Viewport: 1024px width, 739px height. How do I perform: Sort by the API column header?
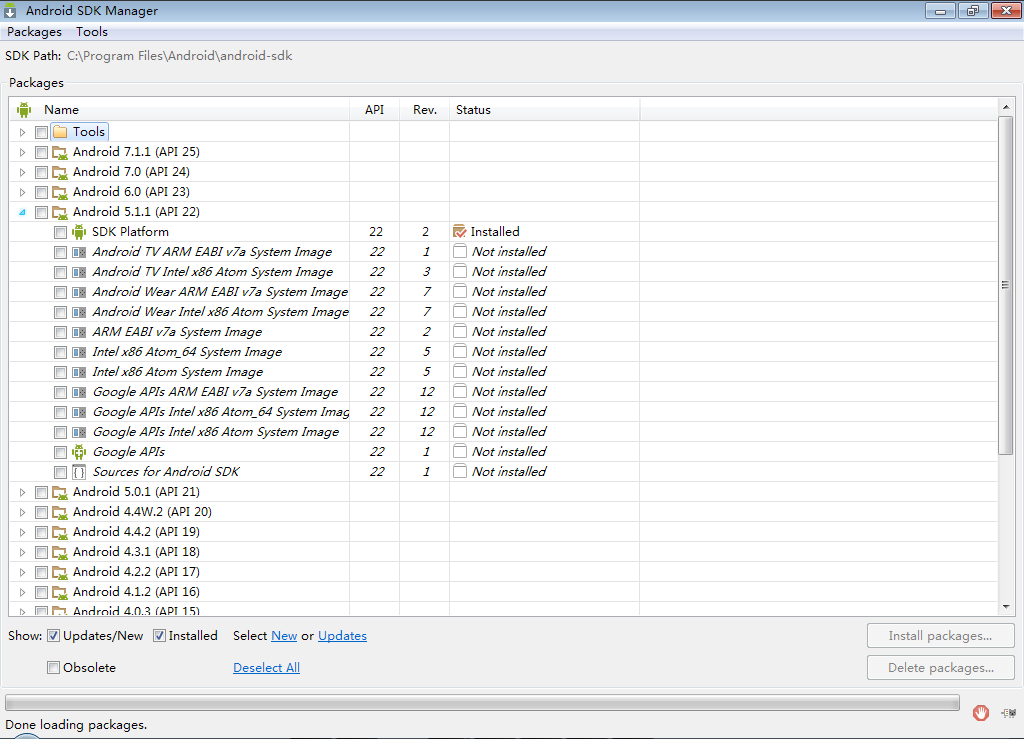(x=374, y=110)
